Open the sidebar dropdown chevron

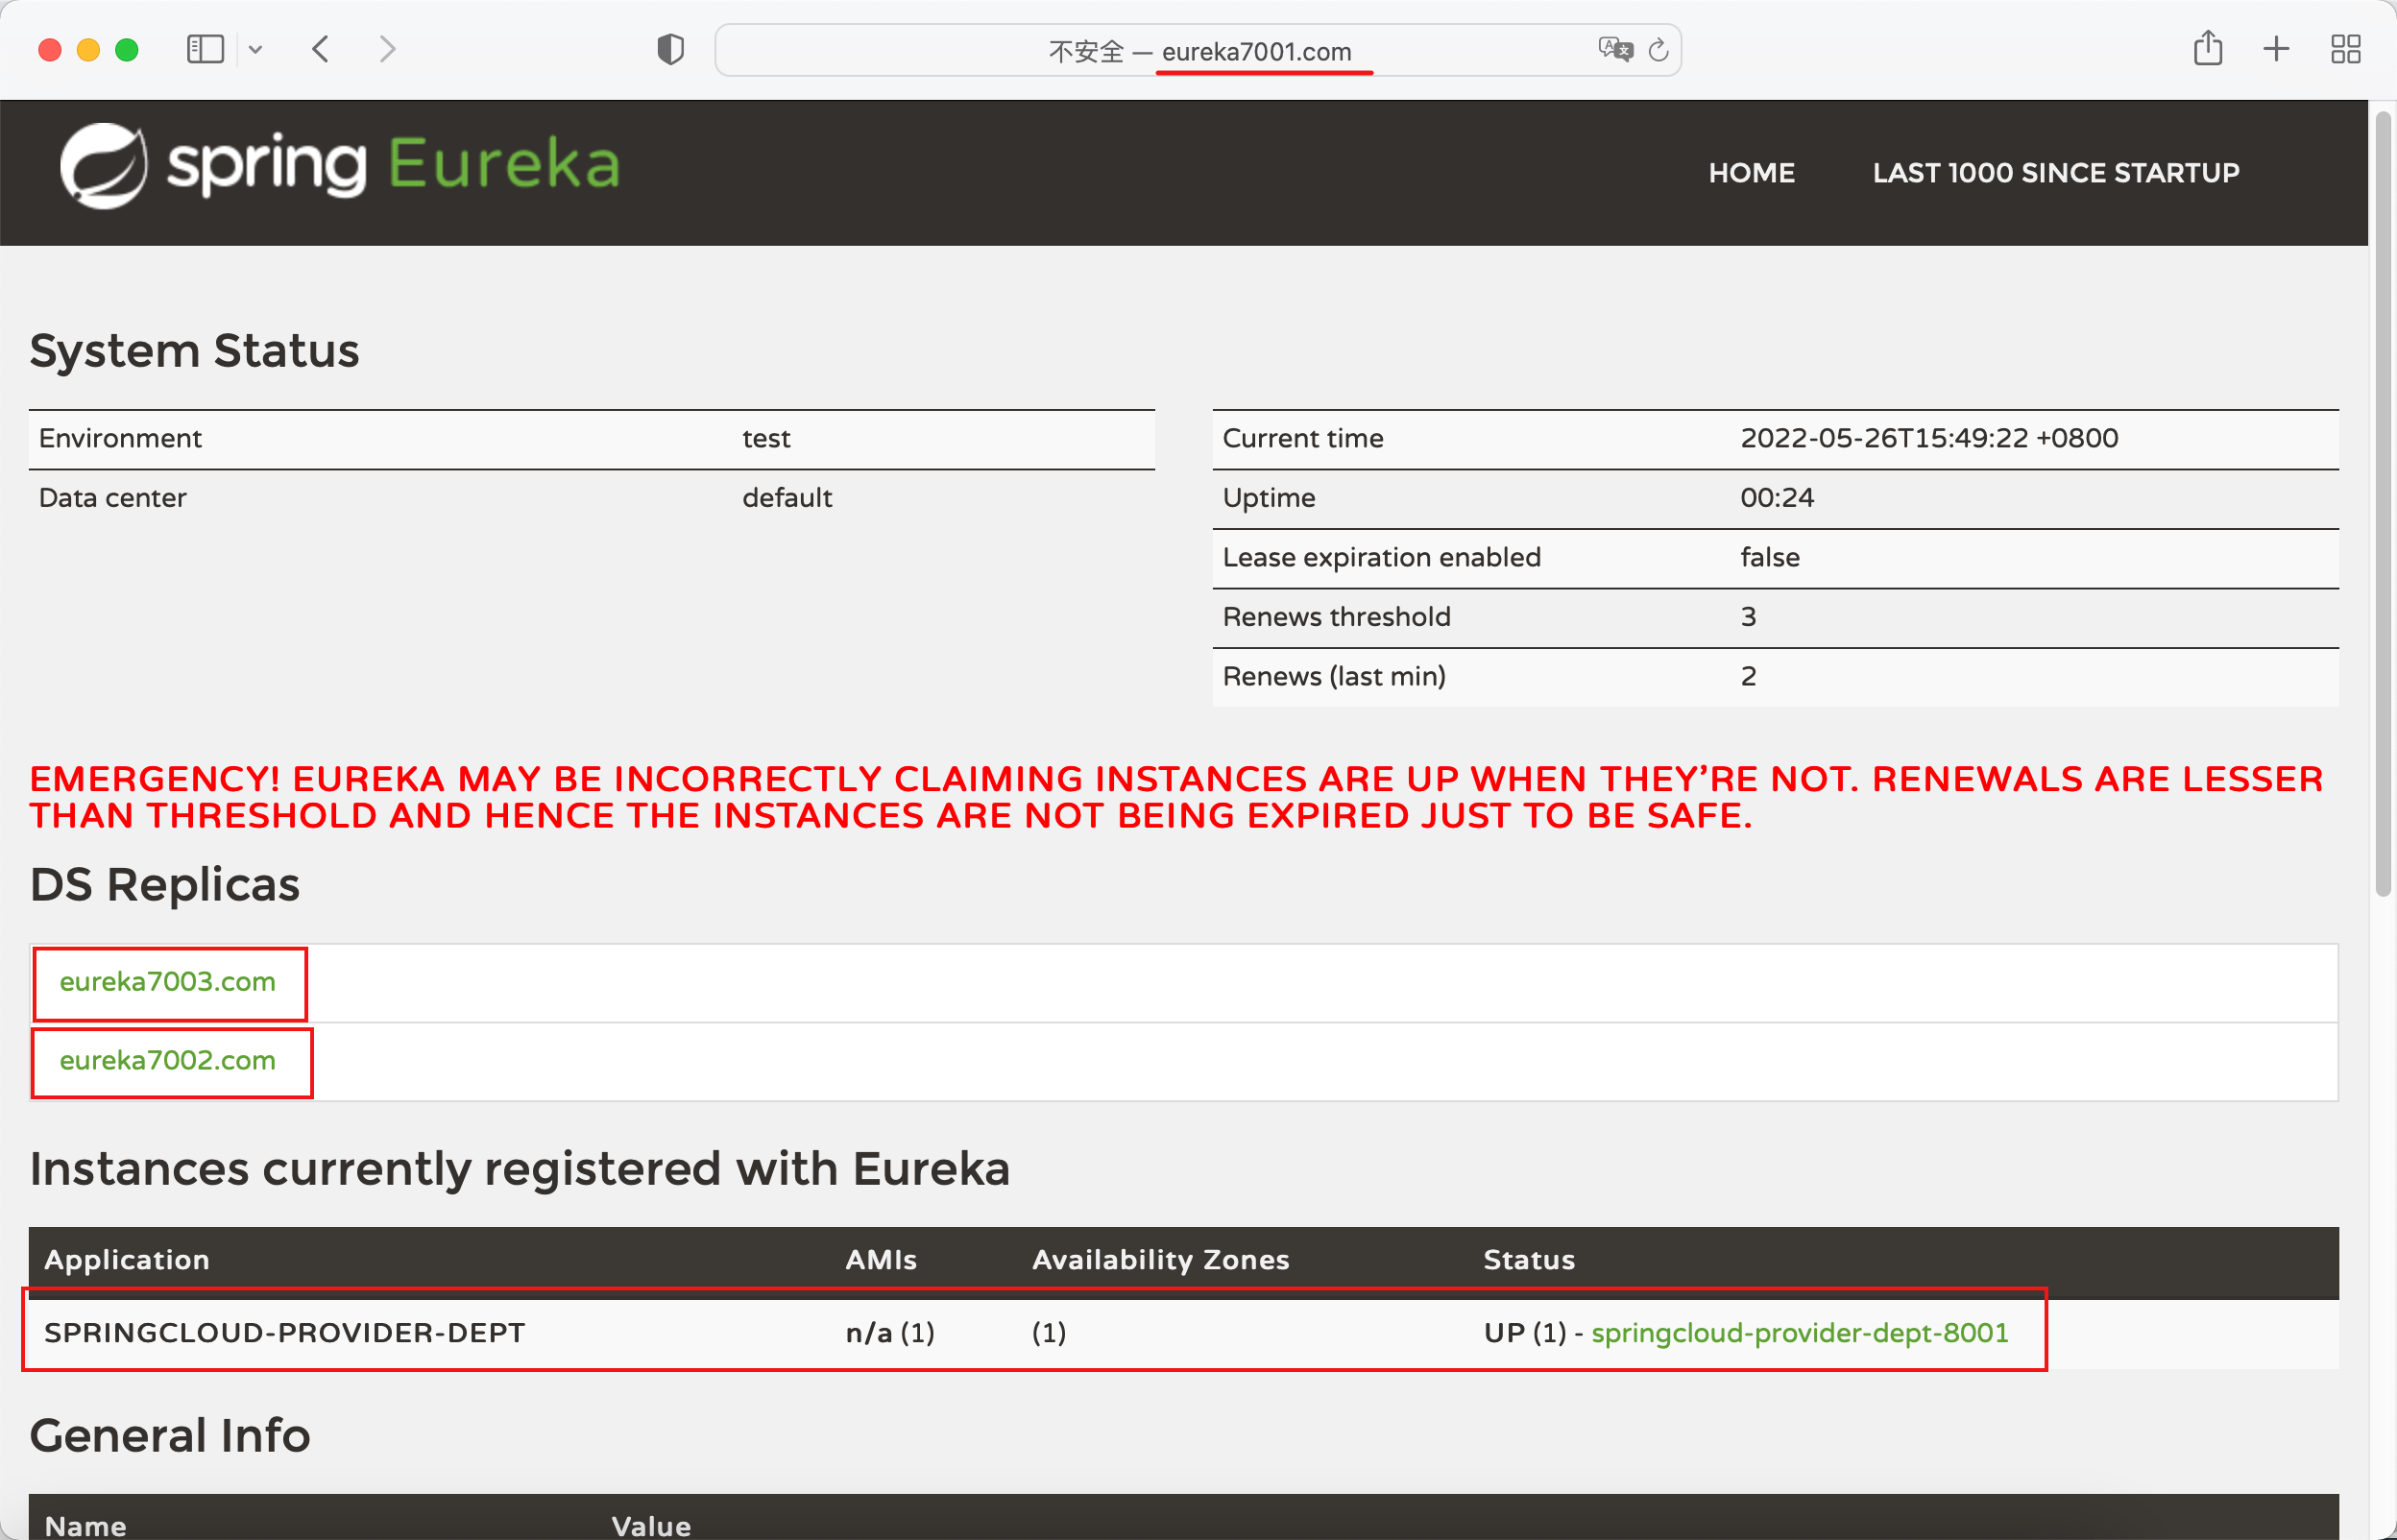click(x=255, y=49)
